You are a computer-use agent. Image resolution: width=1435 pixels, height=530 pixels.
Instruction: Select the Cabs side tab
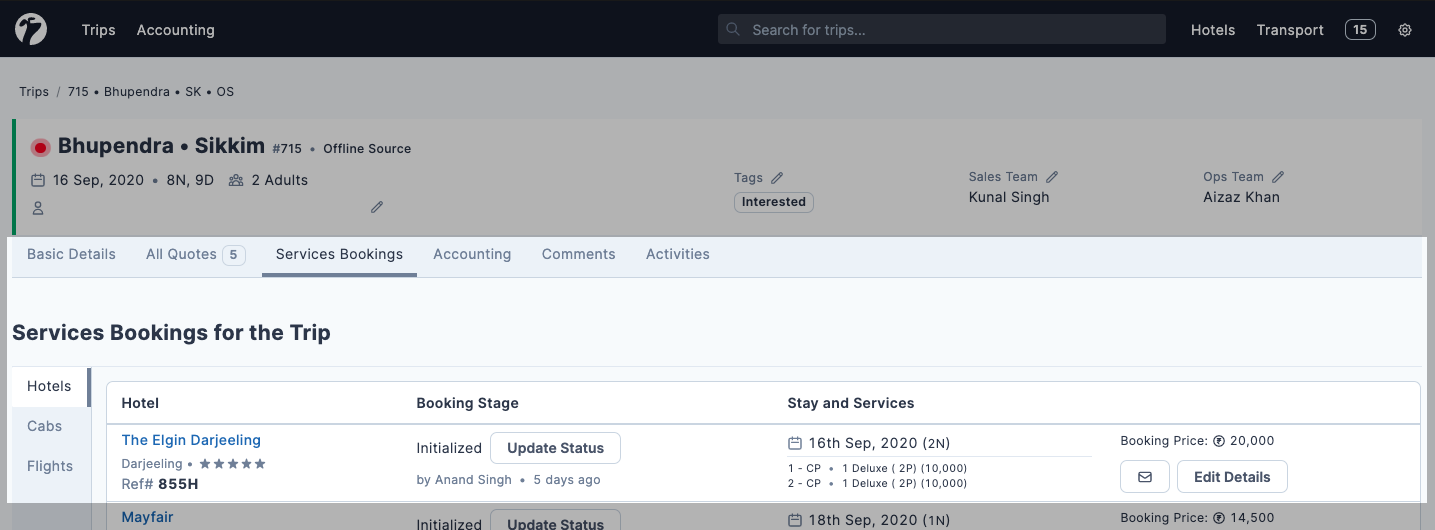(x=45, y=426)
